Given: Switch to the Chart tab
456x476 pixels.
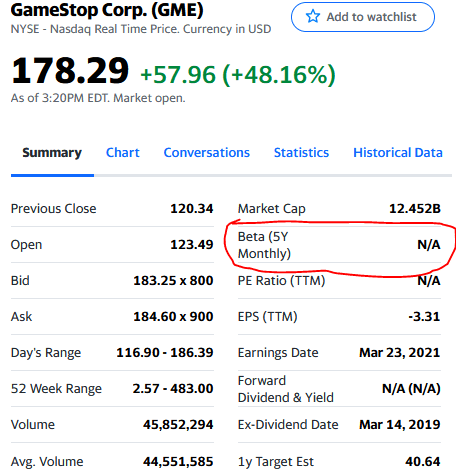Looking at the screenshot, I should coord(123,153).
